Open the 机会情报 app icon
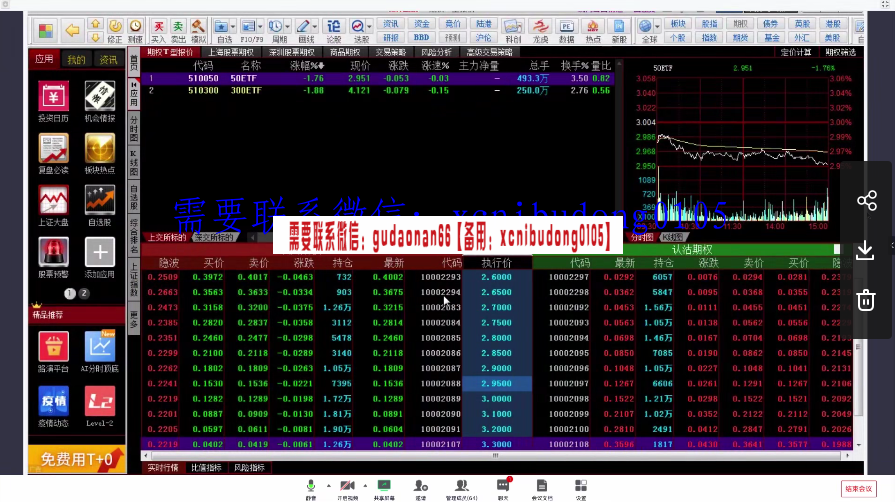 100,97
